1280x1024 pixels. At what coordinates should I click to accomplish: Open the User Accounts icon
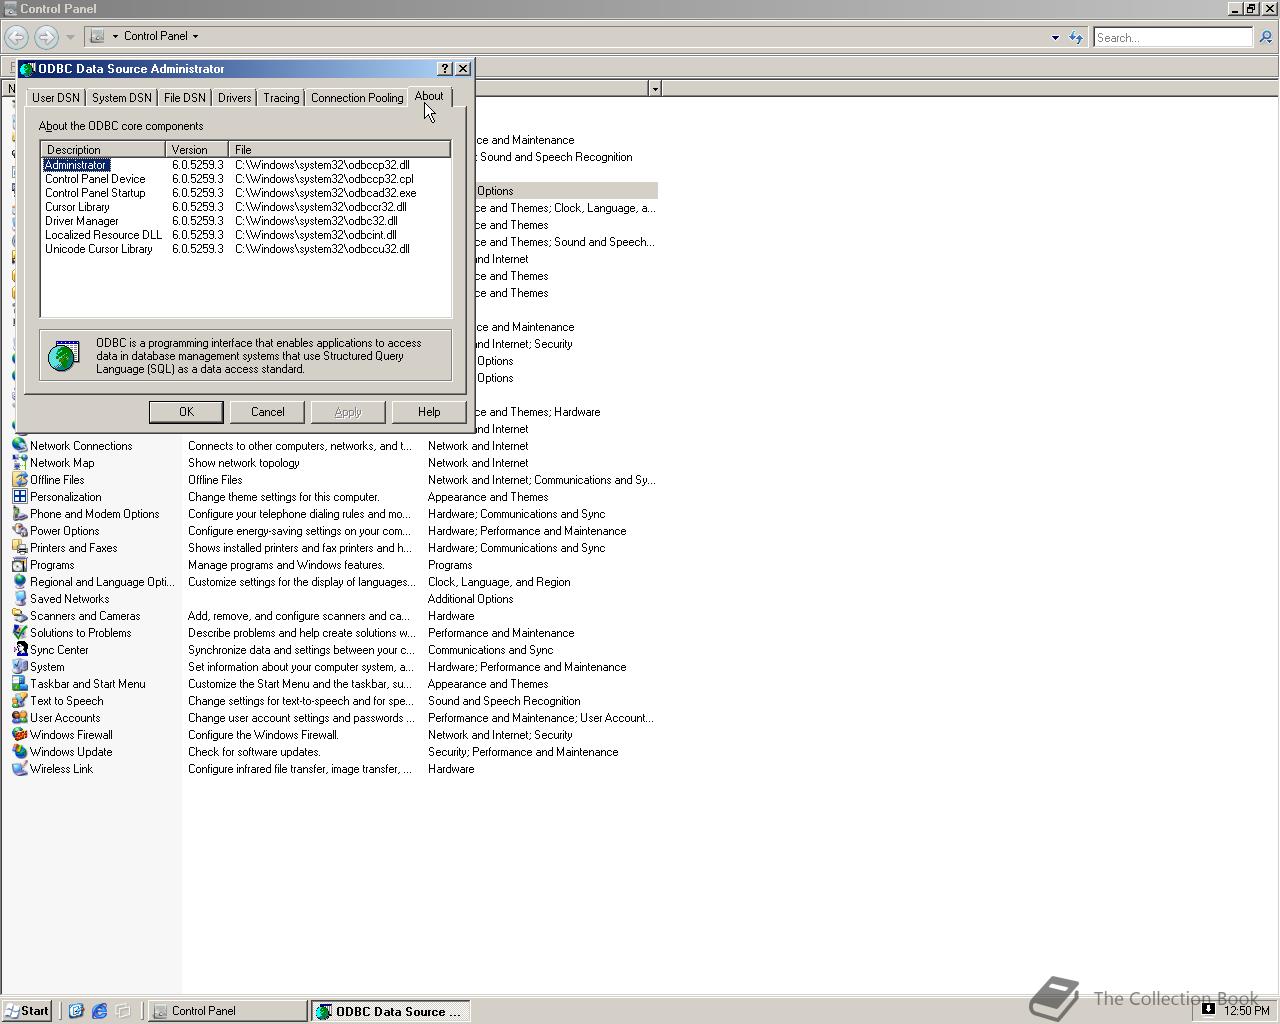click(x=19, y=718)
